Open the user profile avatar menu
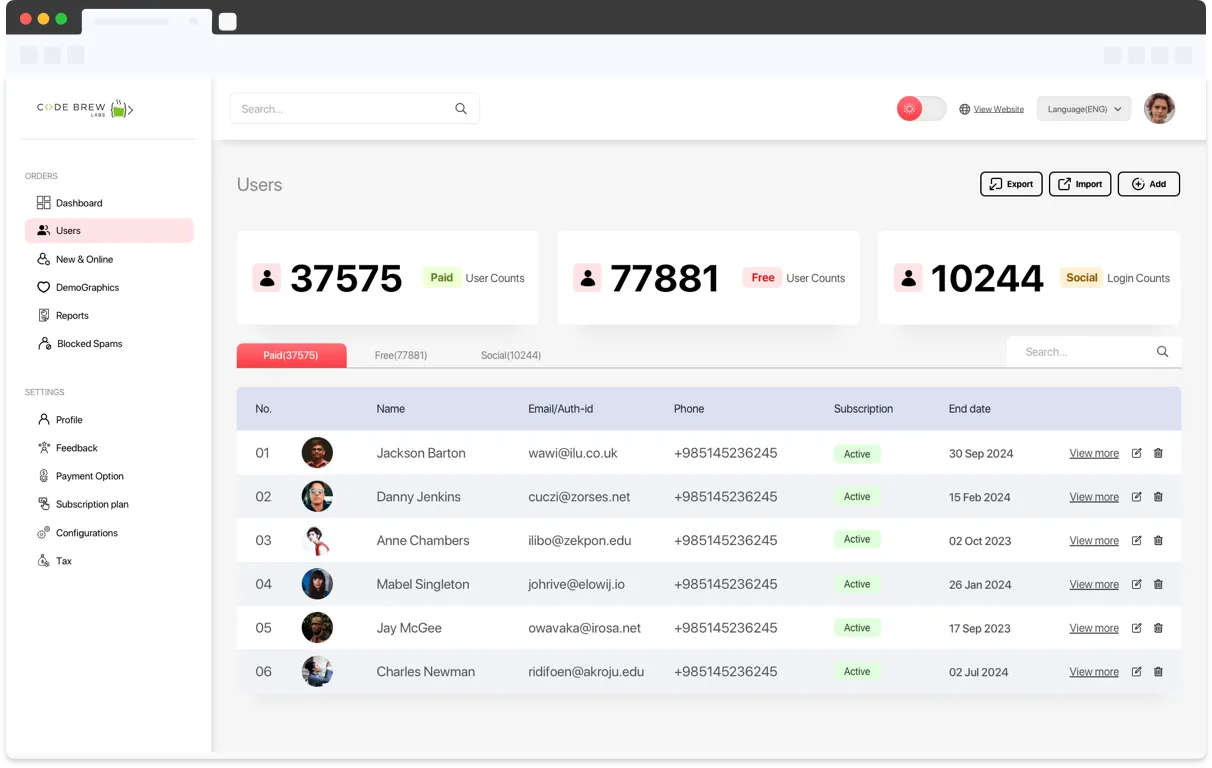1212x768 pixels. coord(1159,109)
